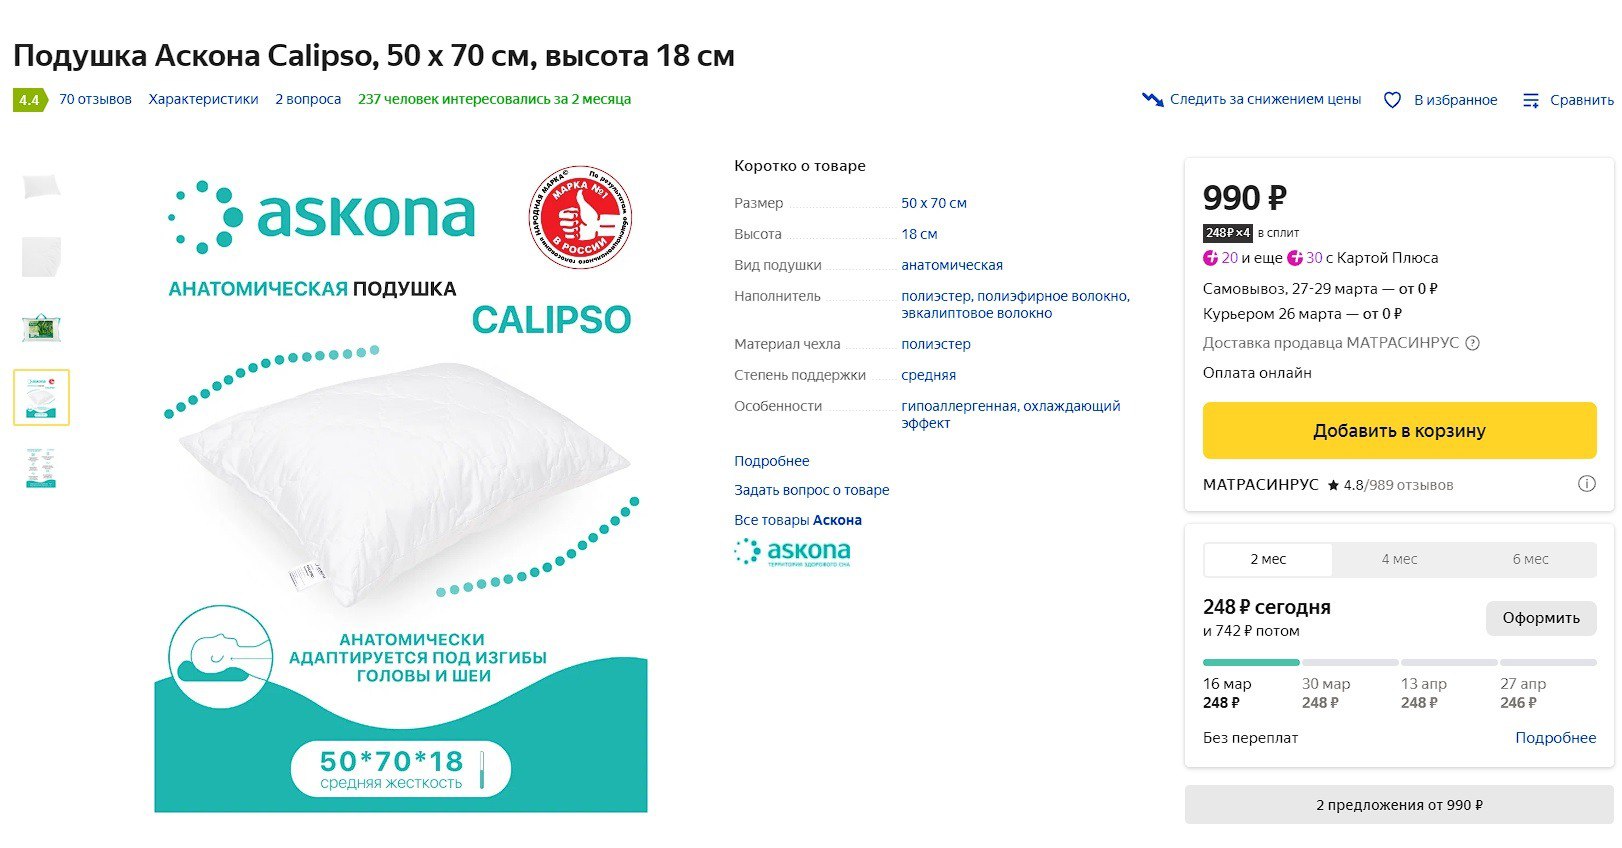Image resolution: width=1622 pixels, height=848 pixels.
Task: Open the 70 отзывов reviews link
Action: (x=95, y=99)
